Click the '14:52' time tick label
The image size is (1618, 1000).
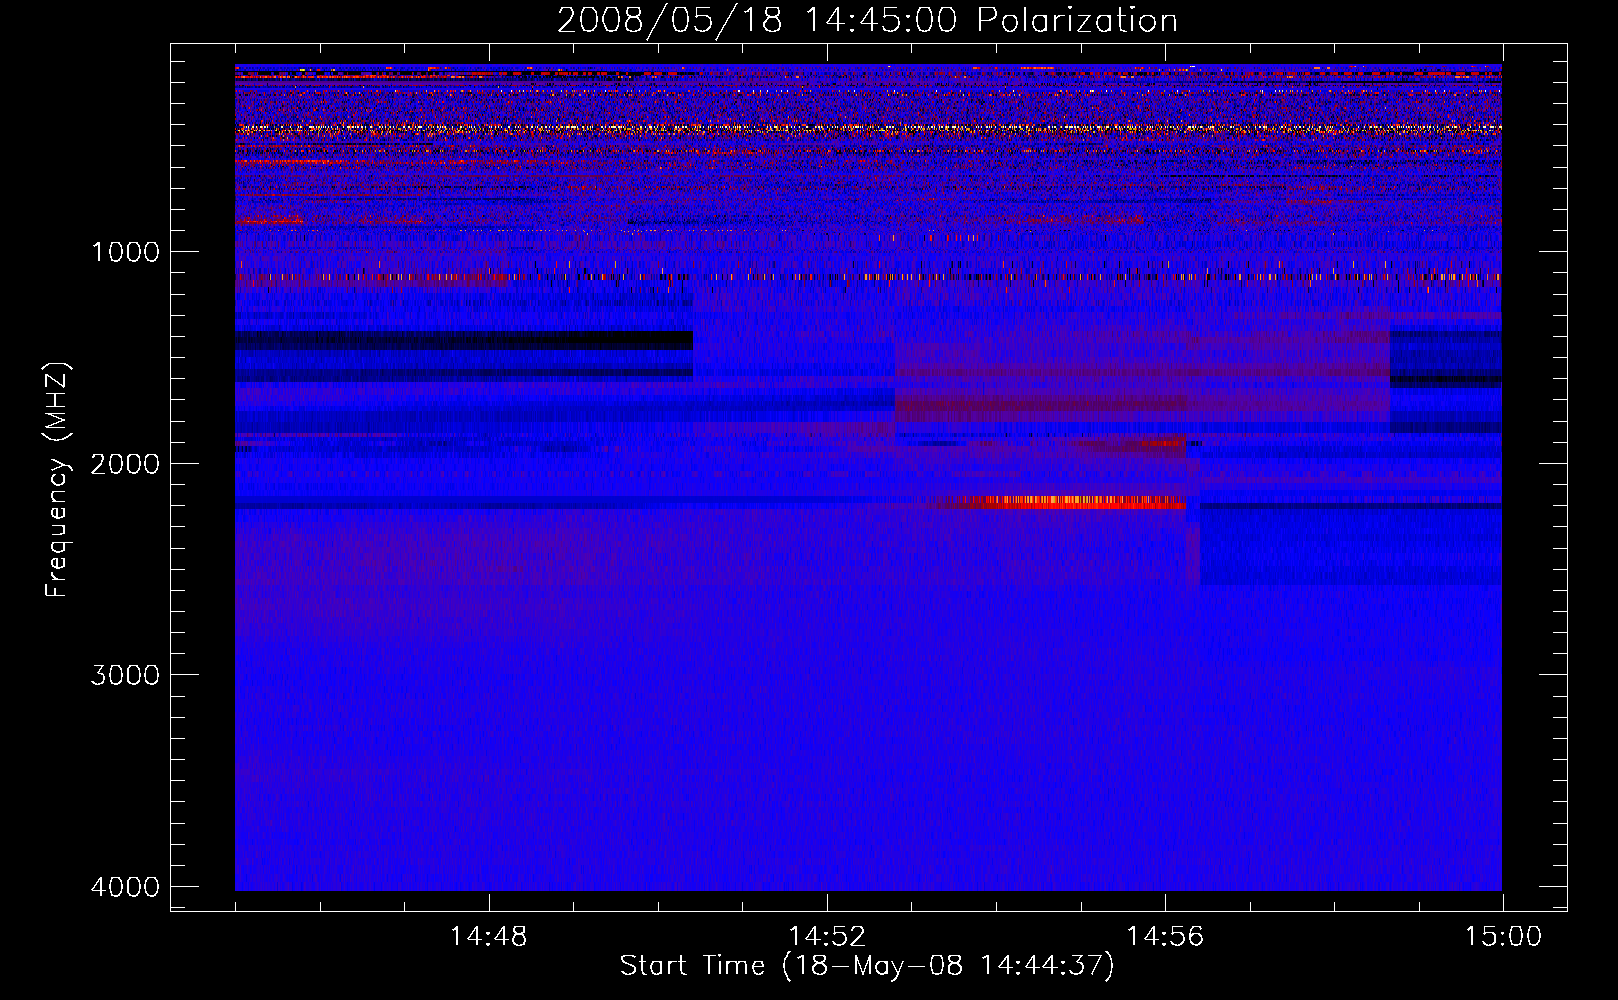(x=827, y=937)
